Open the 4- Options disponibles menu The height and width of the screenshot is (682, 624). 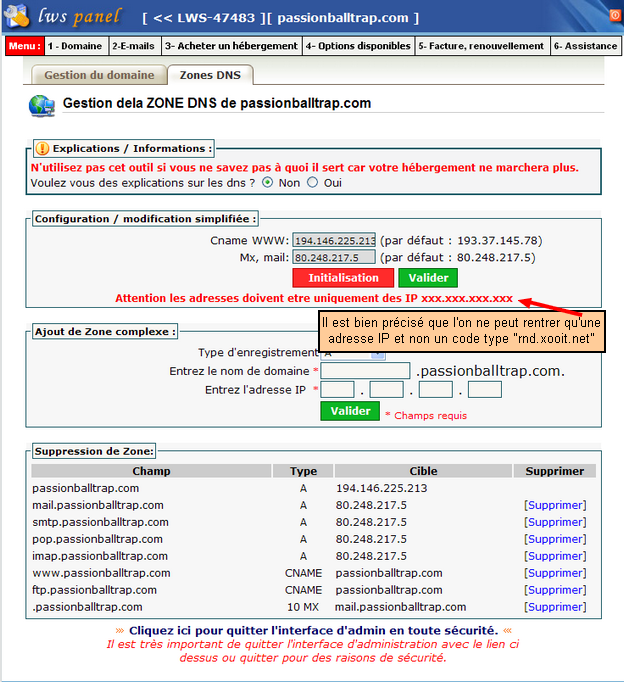pyautogui.click(x=358, y=46)
